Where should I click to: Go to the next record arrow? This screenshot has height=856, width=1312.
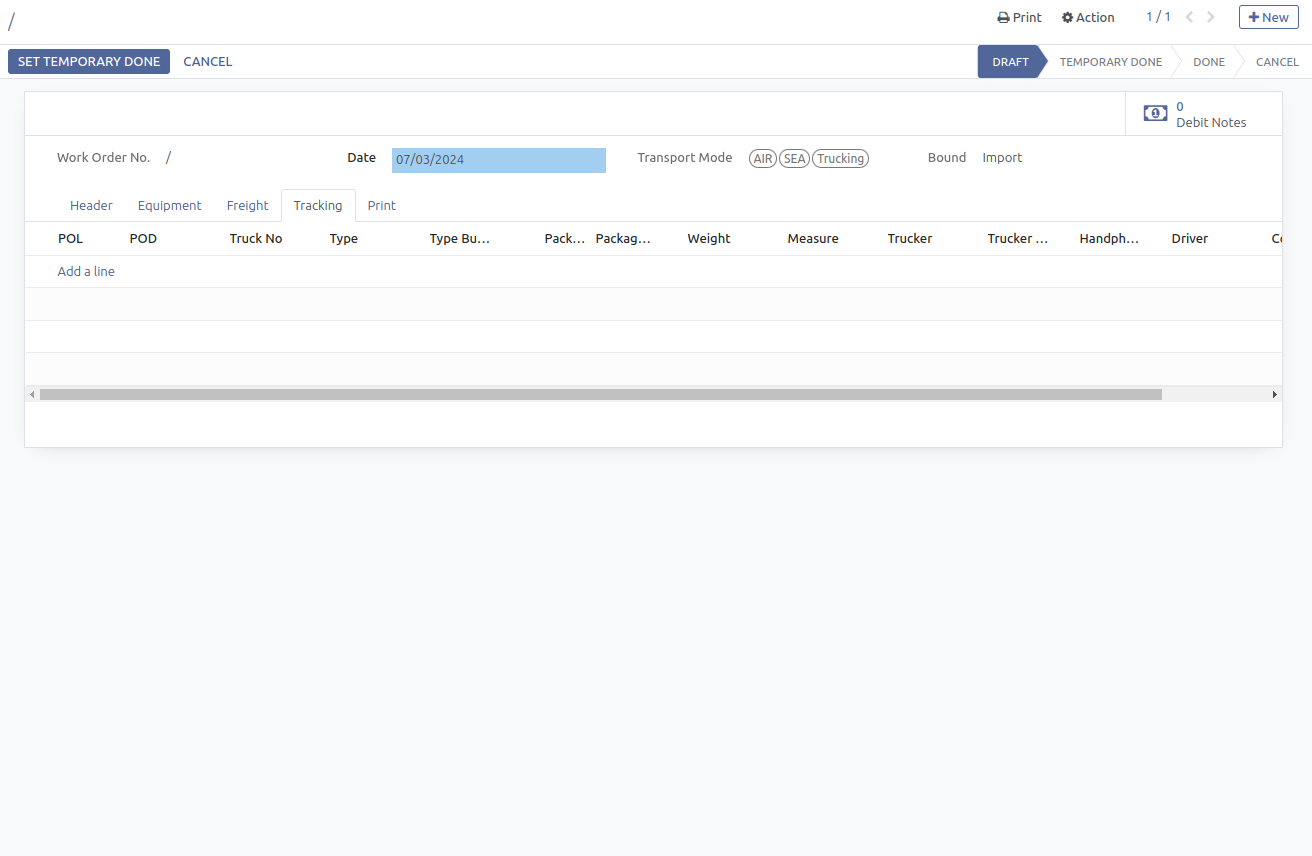pyautogui.click(x=1211, y=17)
